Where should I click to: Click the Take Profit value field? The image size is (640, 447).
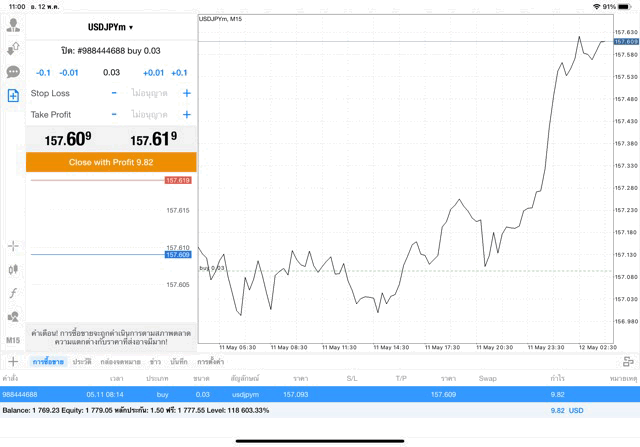coord(149,115)
